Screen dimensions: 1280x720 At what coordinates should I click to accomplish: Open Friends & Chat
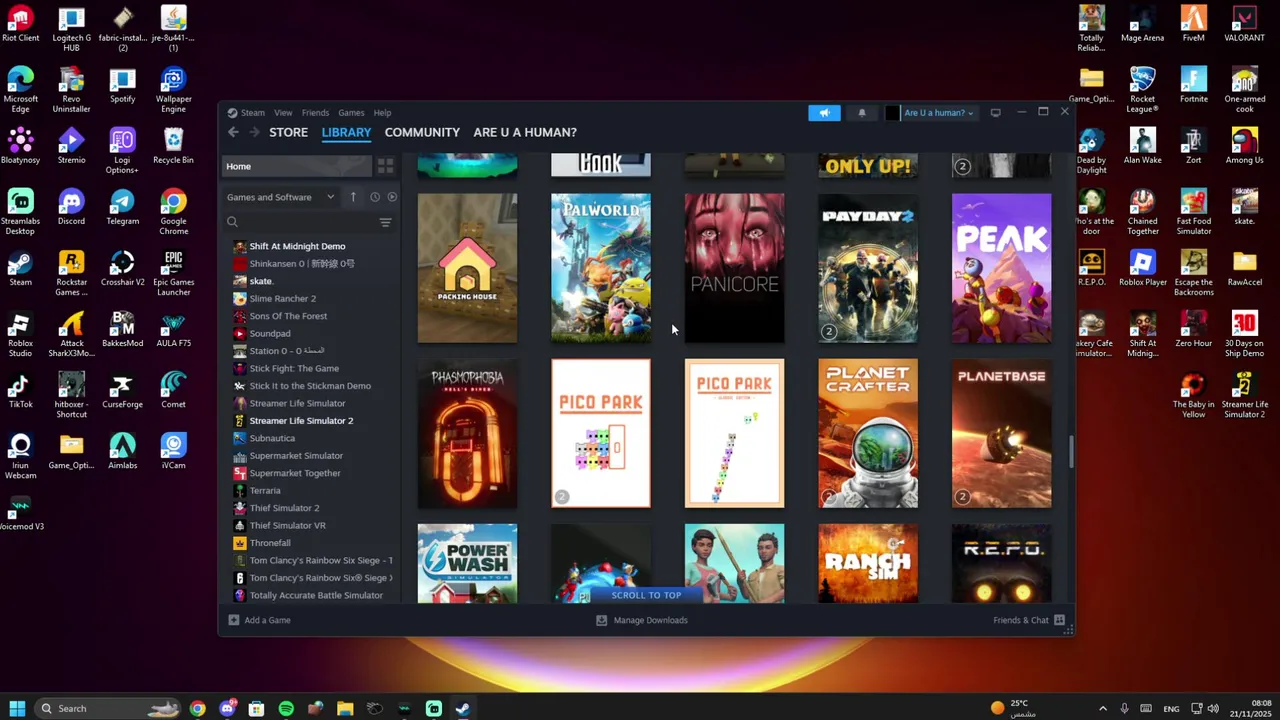(1029, 620)
